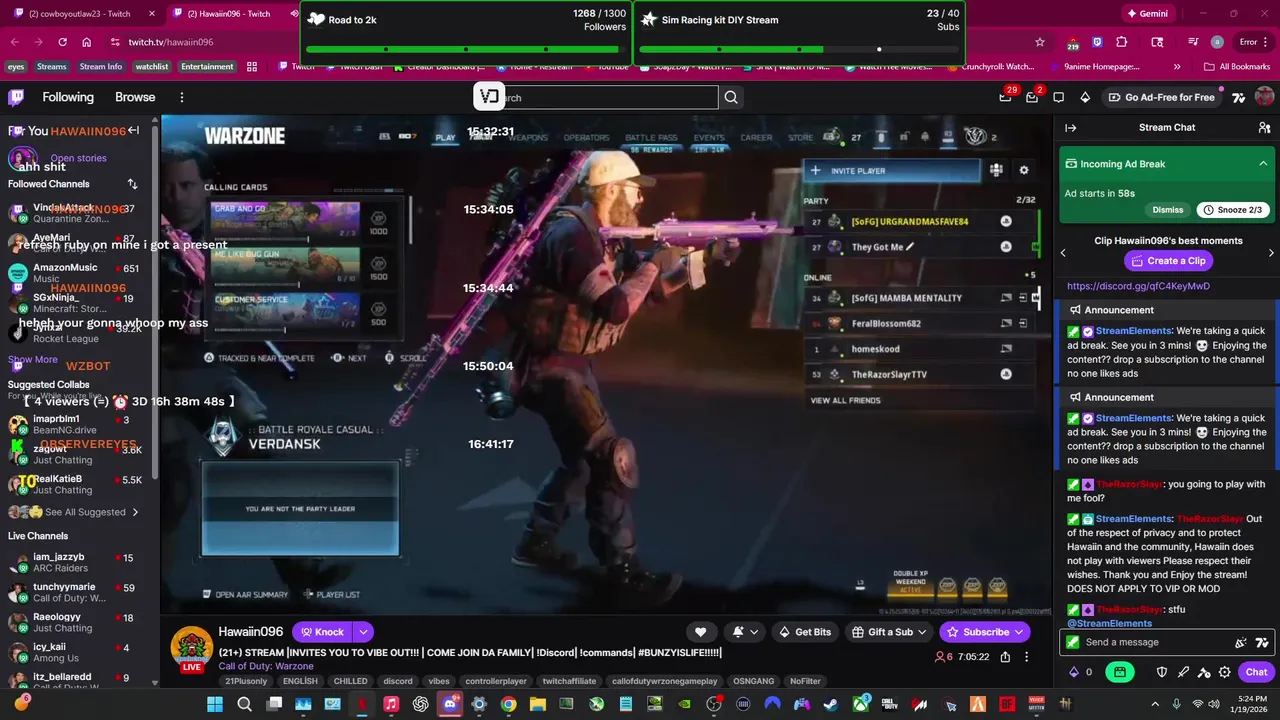The width and height of the screenshot is (1280, 720).
Task: Open the chat settings gear
Action: [x=1225, y=672]
